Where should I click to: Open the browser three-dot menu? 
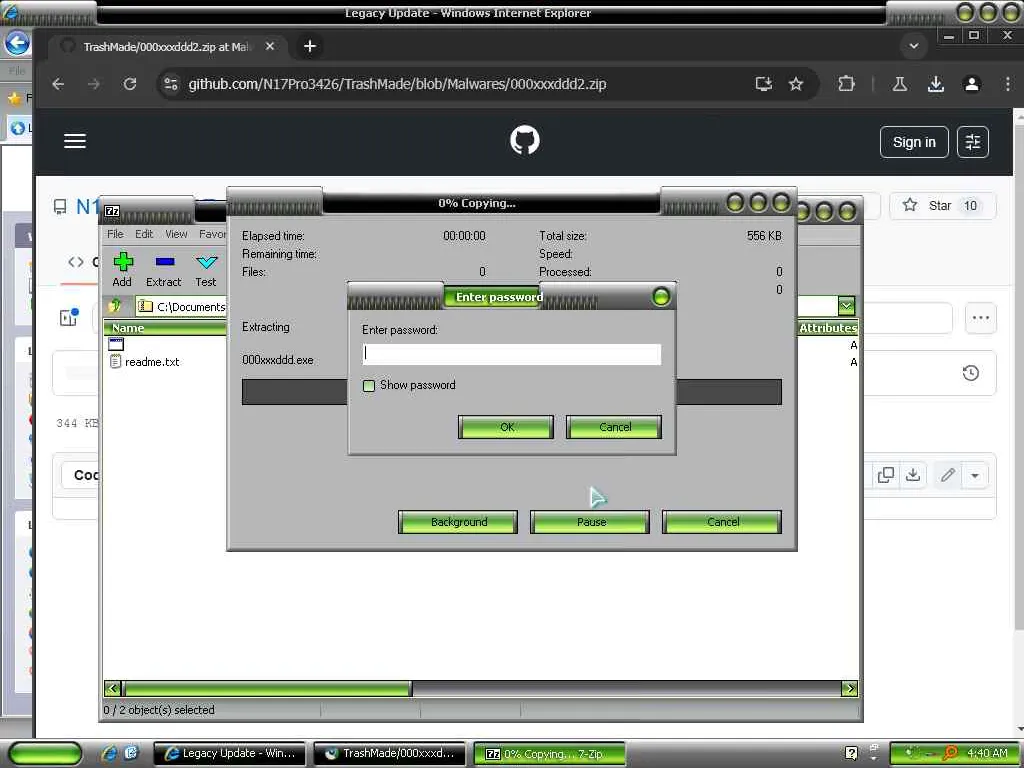1008,84
